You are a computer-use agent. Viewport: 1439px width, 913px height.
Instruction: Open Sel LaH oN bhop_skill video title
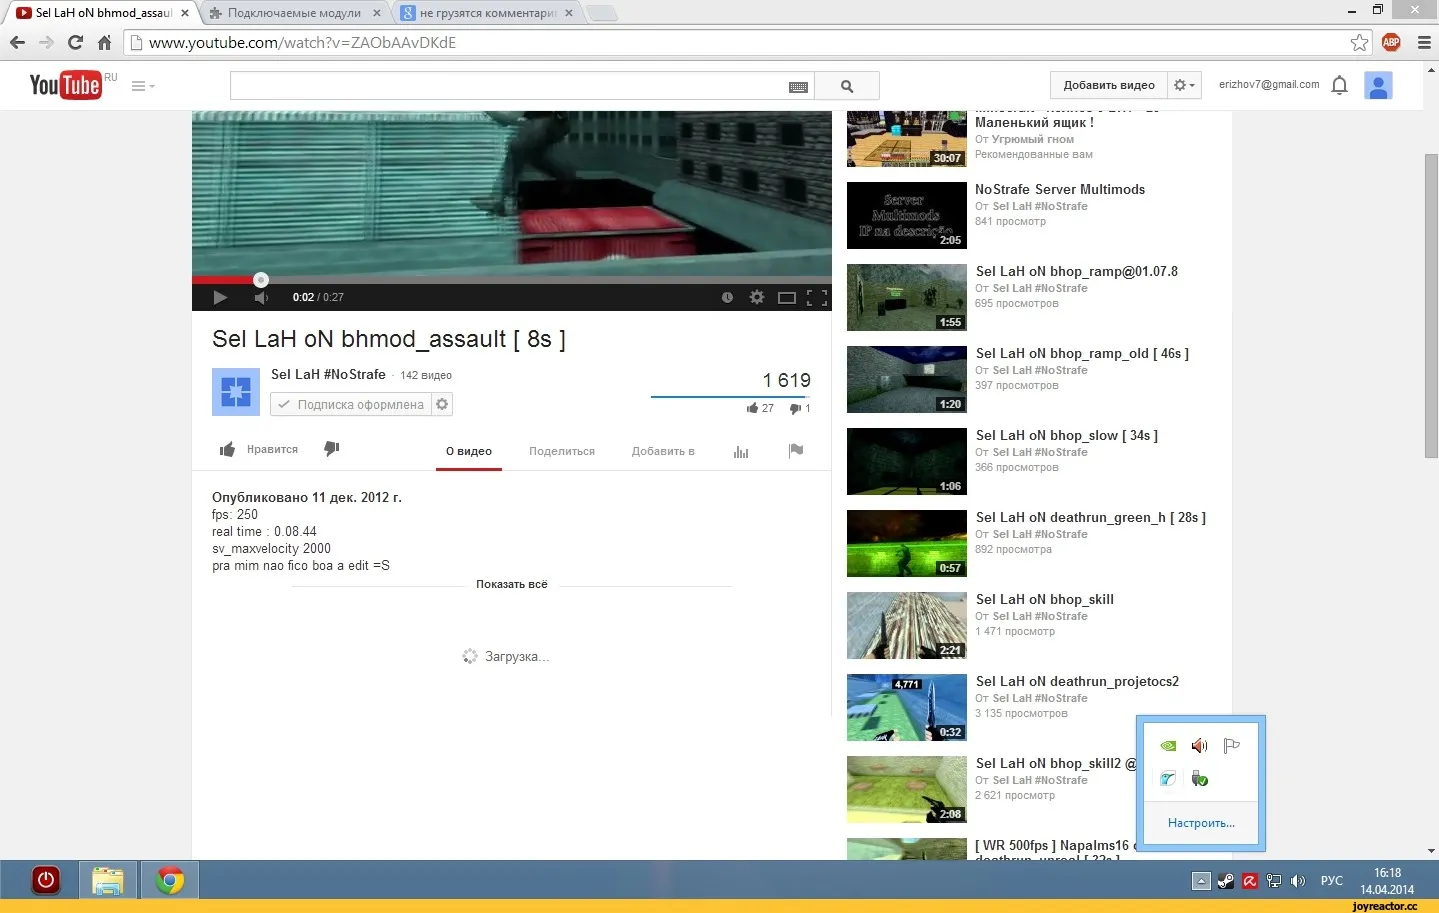(1045, 599)
